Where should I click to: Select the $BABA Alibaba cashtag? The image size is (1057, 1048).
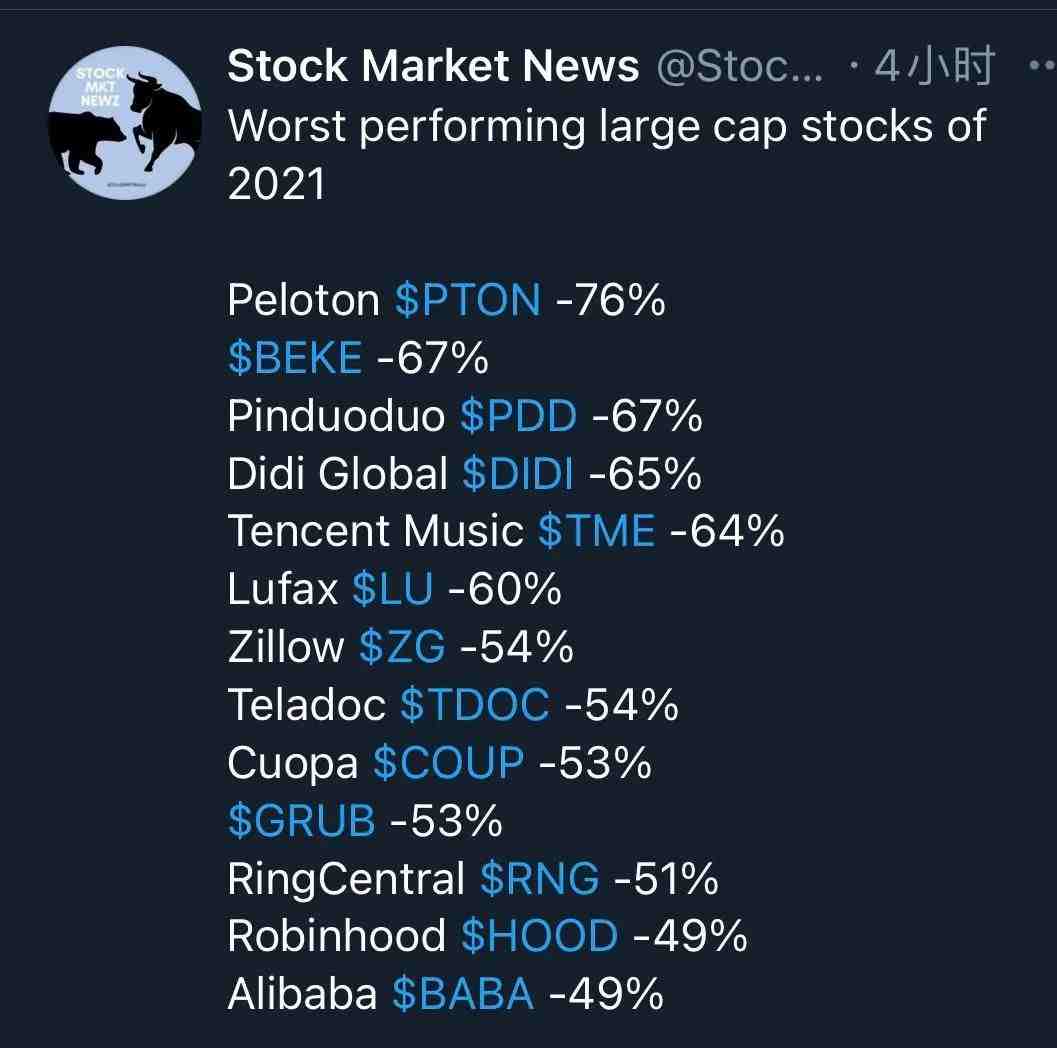[x=463, y=994]
